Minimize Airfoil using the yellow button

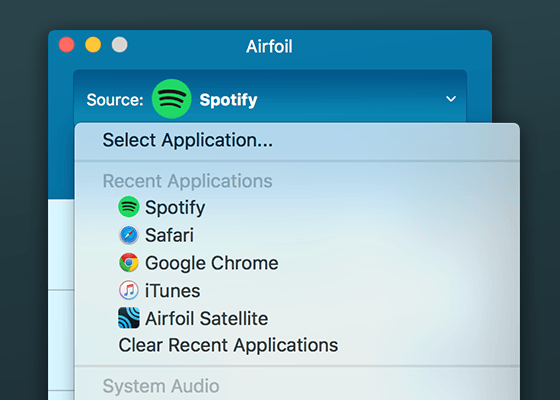click(93, 45)
